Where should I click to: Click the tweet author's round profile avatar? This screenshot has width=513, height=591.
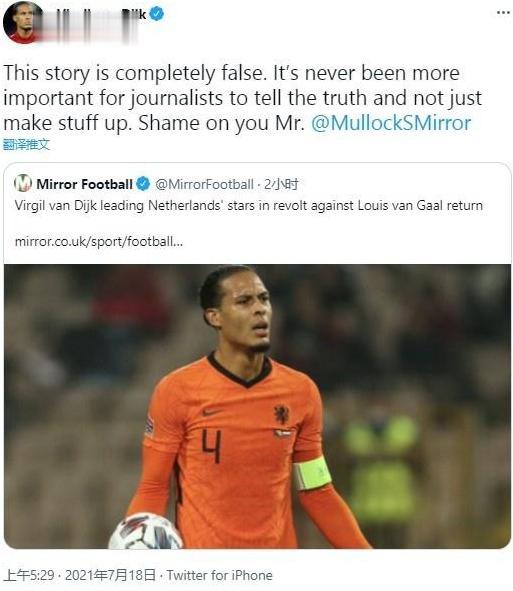point(22,22)
